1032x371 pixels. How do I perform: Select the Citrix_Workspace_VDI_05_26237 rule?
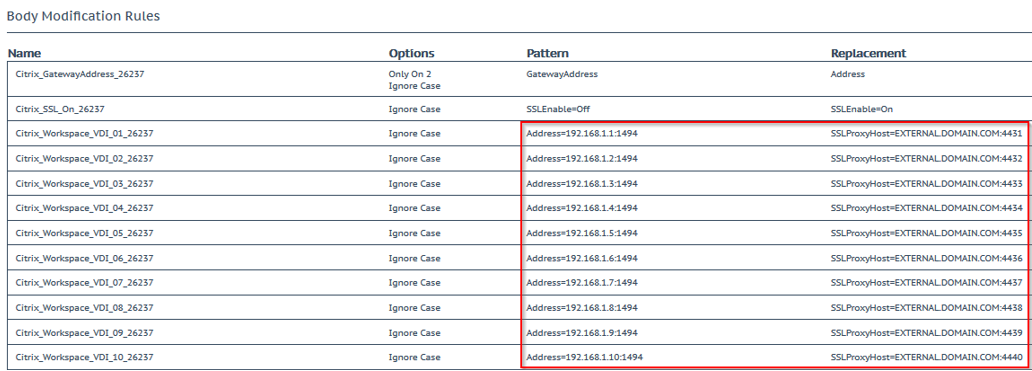point(84,233)
